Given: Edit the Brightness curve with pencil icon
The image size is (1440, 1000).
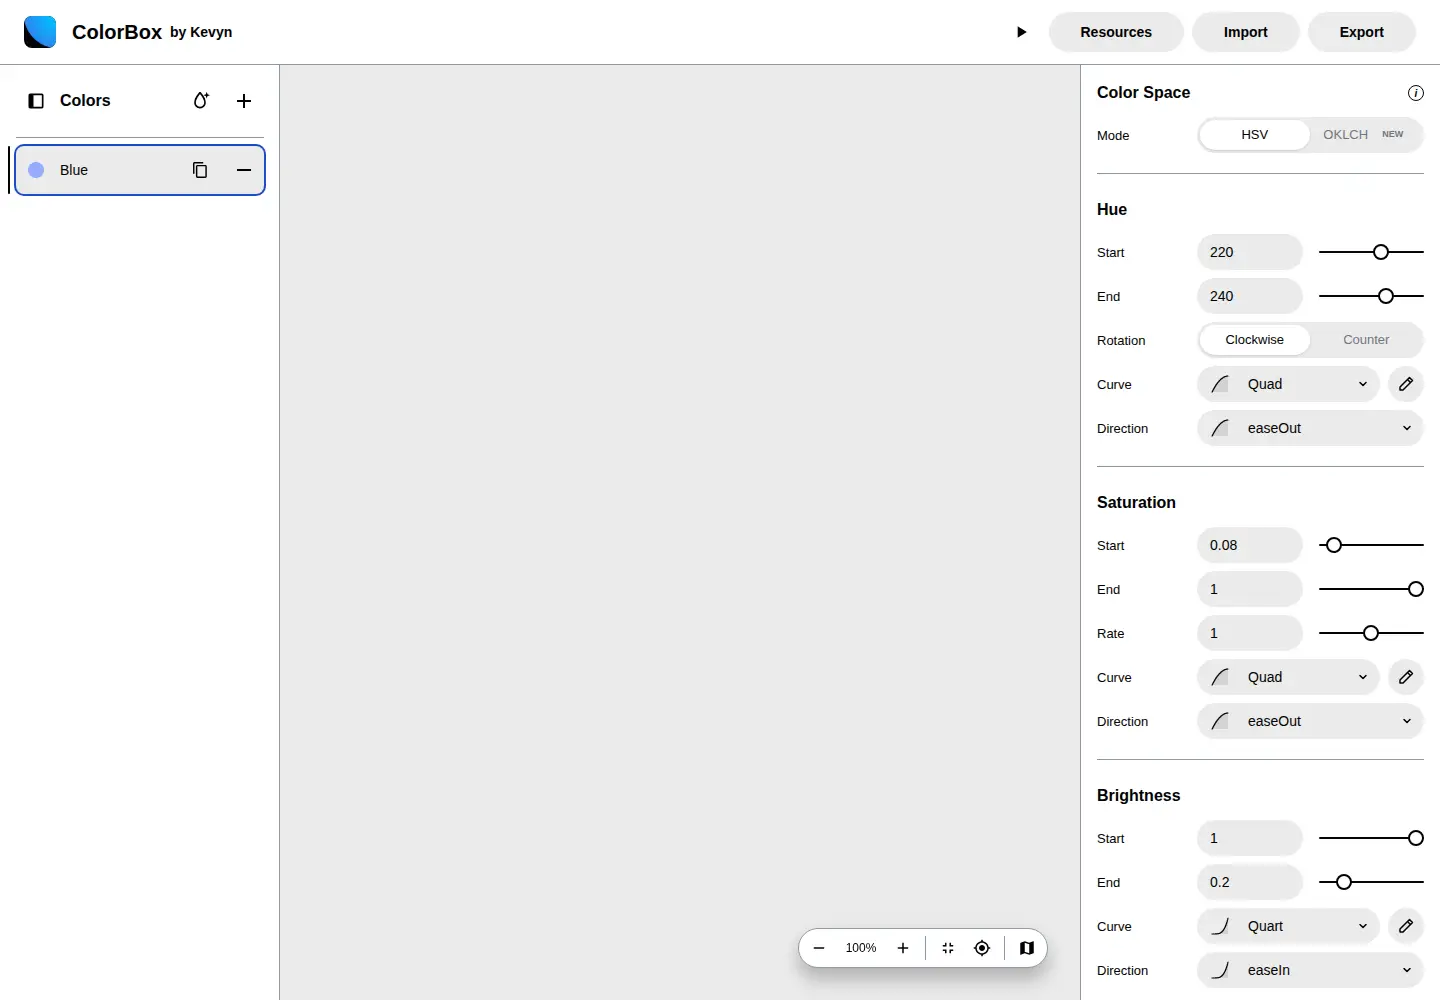Looking at the screenshot, I should [1406, 926].
